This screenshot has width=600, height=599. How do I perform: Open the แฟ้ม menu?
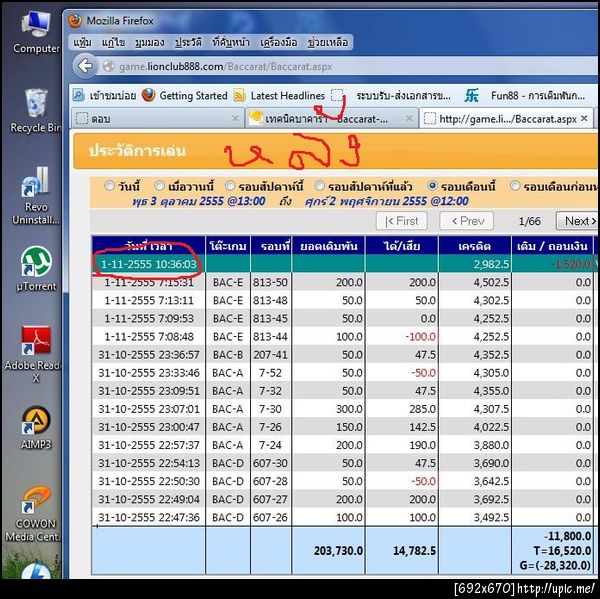[x=82, y=42]
